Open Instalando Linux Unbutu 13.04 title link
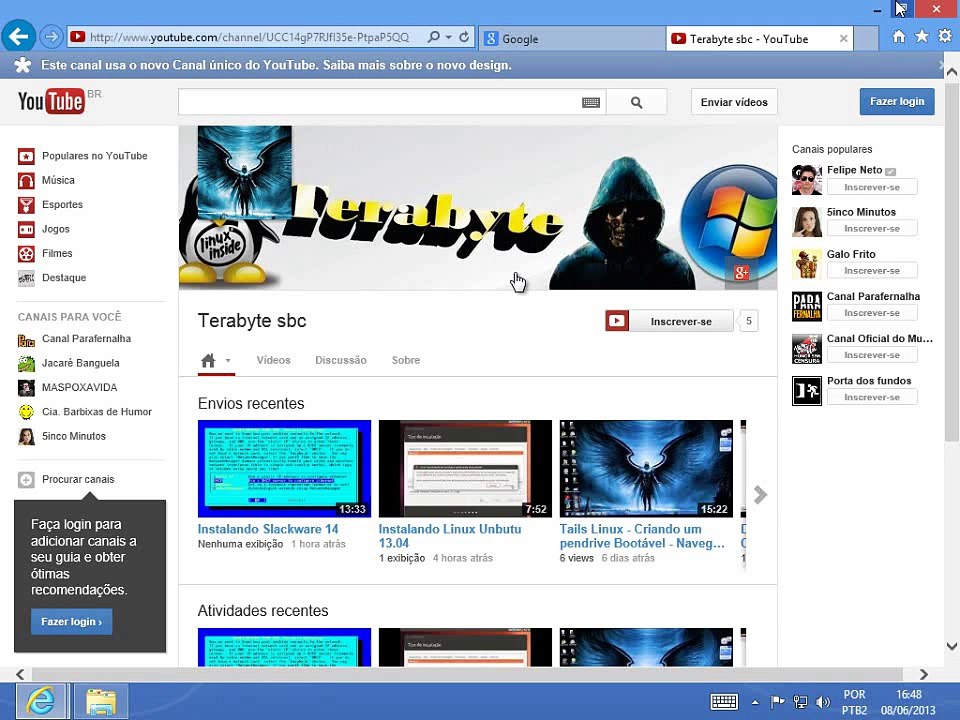 coord(449,536)
